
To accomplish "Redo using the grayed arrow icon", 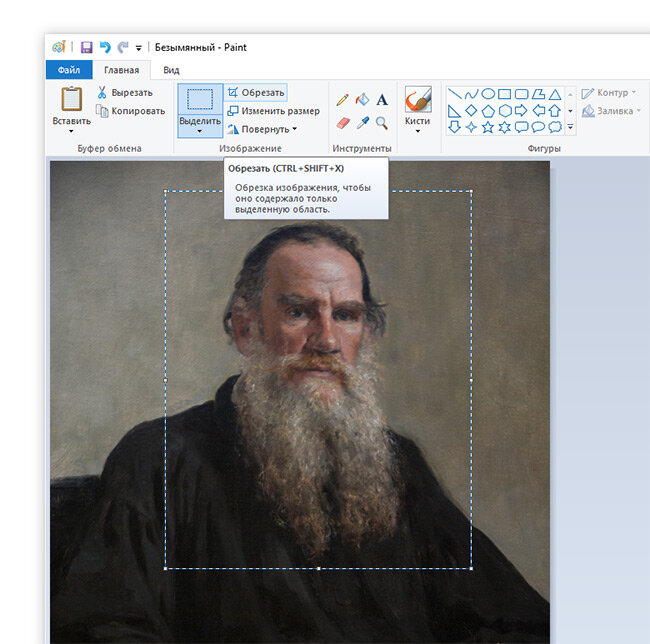I will 123,47.
